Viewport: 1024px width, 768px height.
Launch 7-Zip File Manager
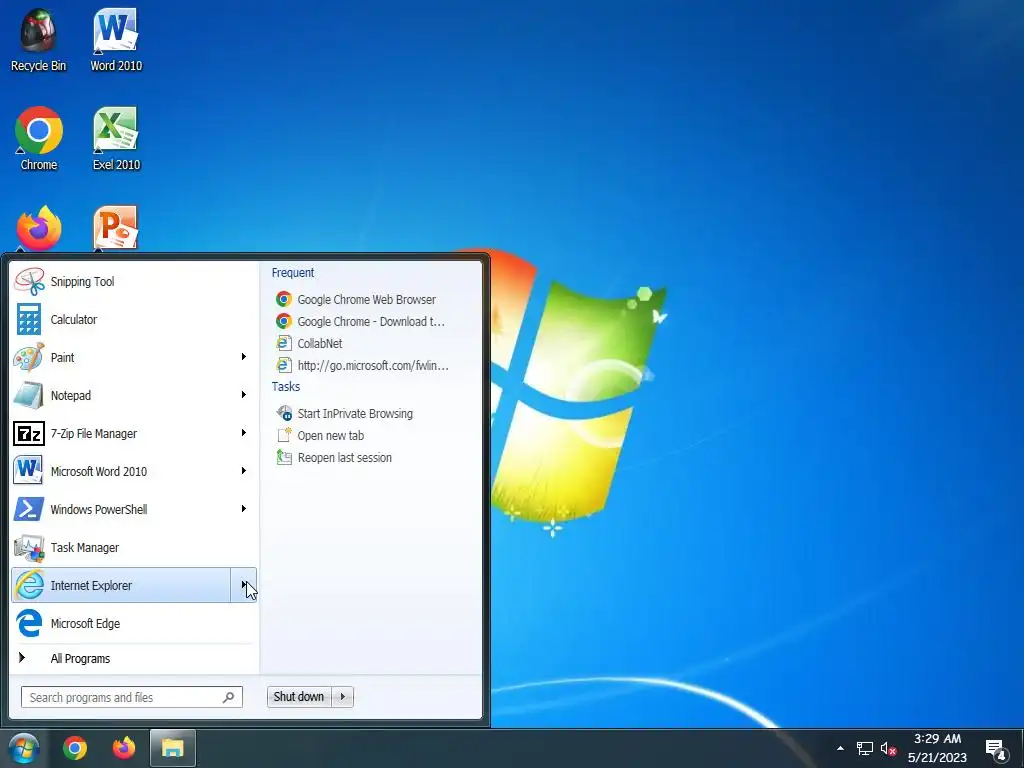click(121, 433)
